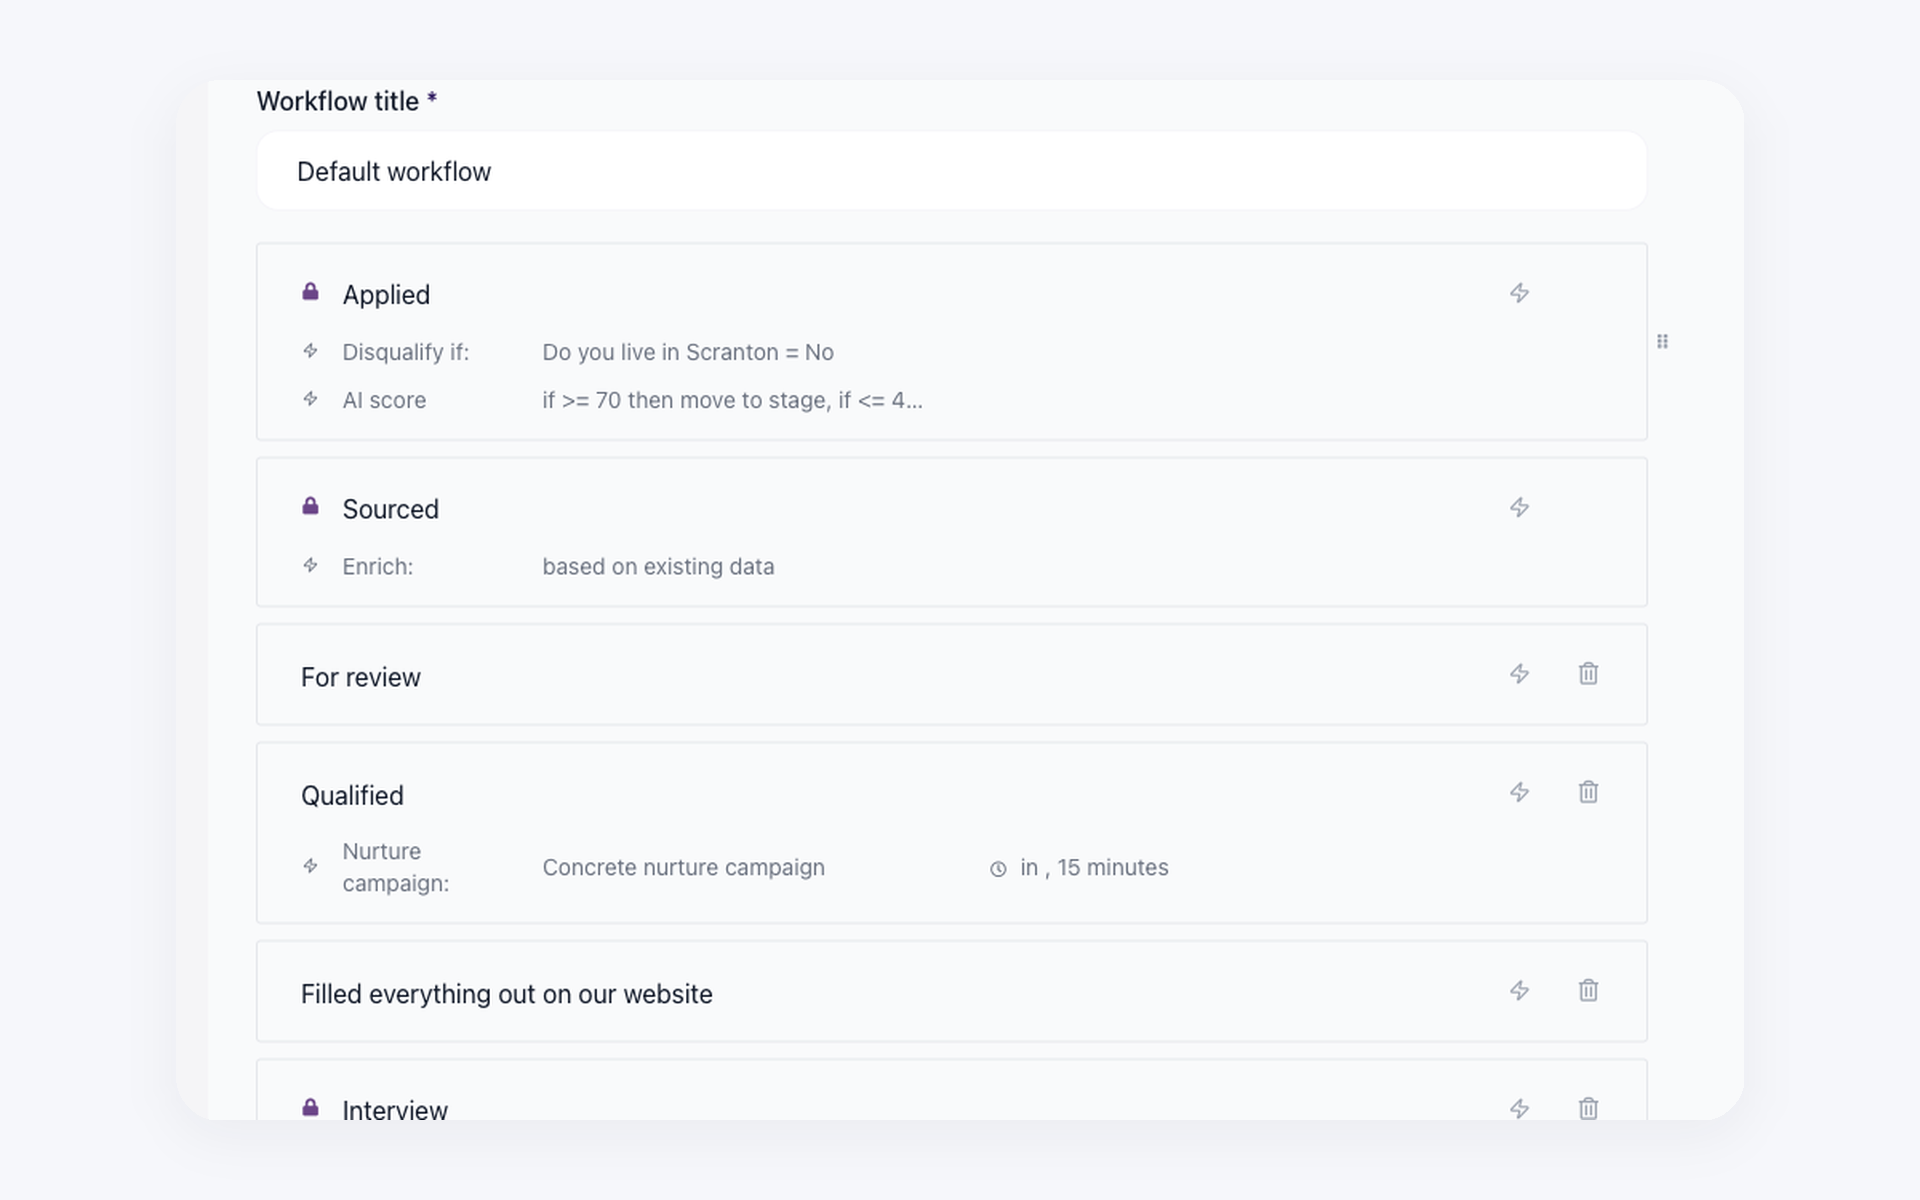
Task: Add automation to the For review stage
Action: (1519, 674)
